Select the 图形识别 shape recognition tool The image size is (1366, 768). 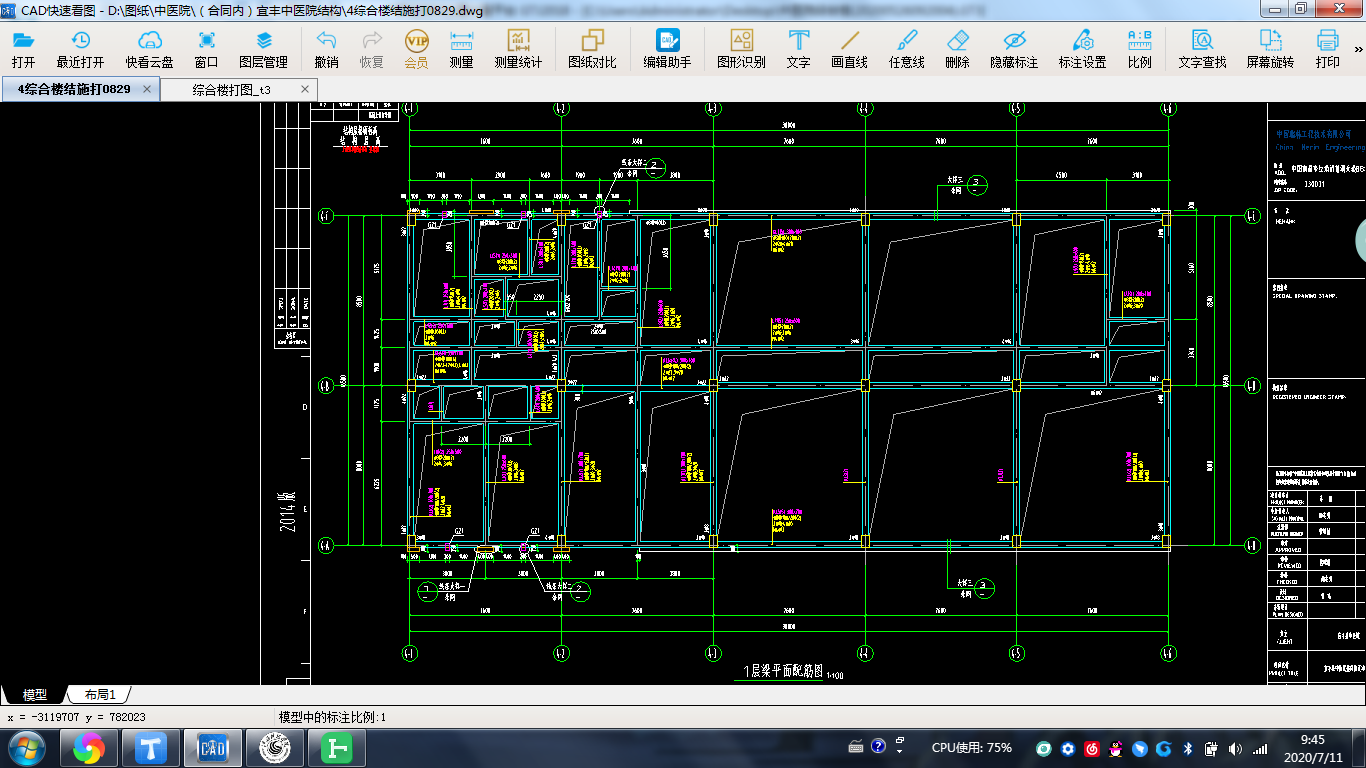741,48
